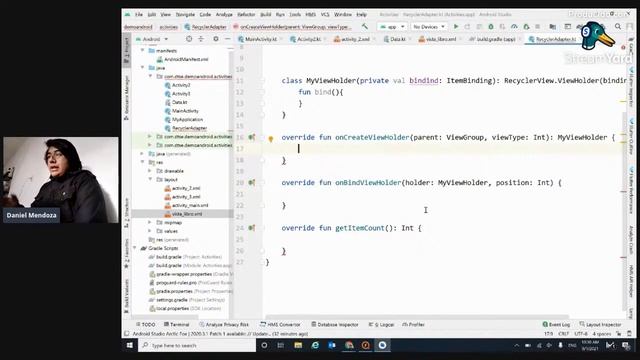This screenshot has height=360, width=640.
Task: Open the Event Log panel
Action: (x=556, y=324)
